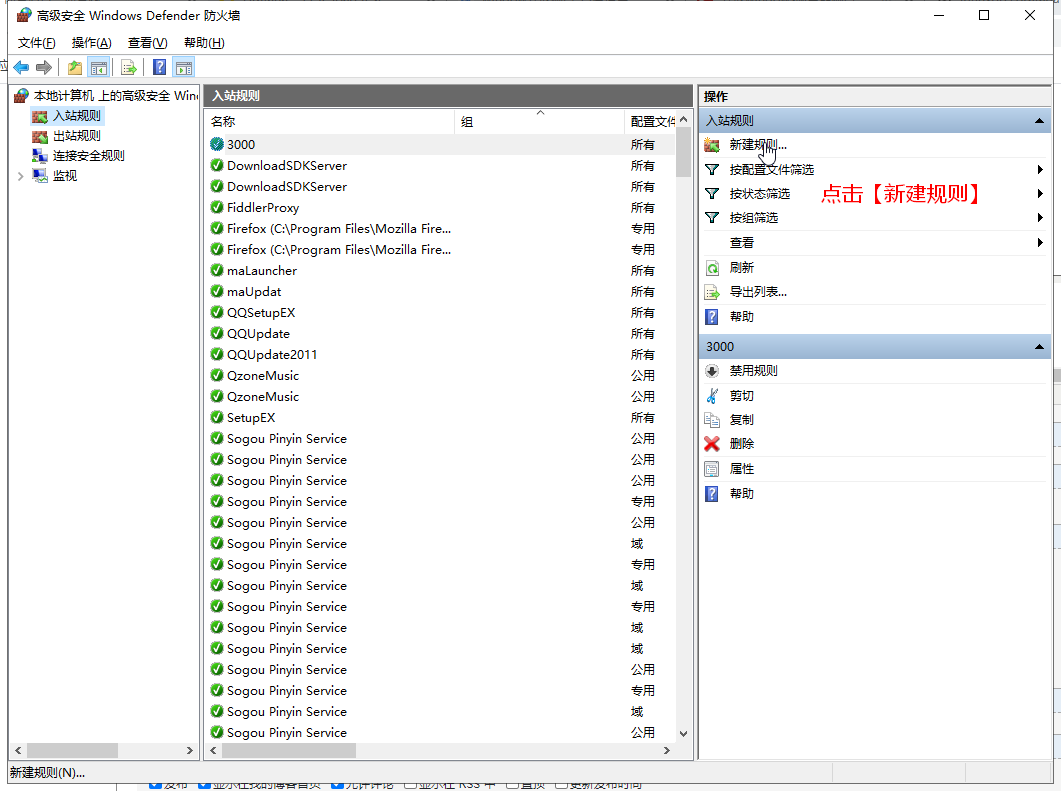Click 禁用规则 in the actions pane

pos(753,371)
